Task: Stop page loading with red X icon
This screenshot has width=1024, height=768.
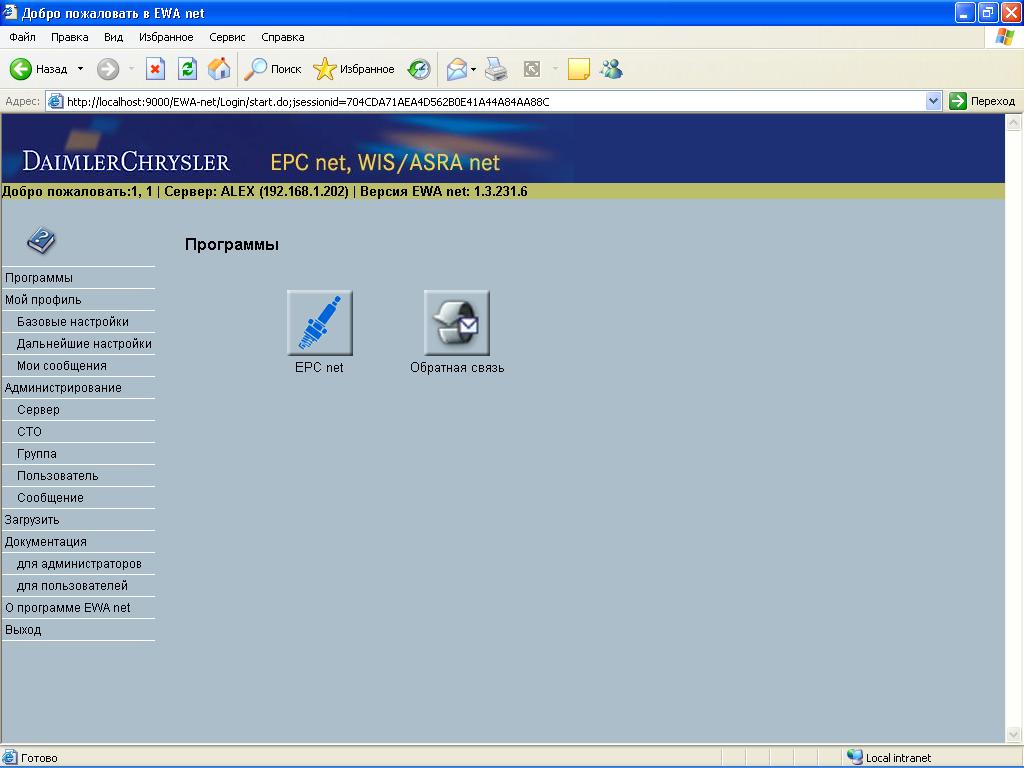Action: tap(155, 69)
